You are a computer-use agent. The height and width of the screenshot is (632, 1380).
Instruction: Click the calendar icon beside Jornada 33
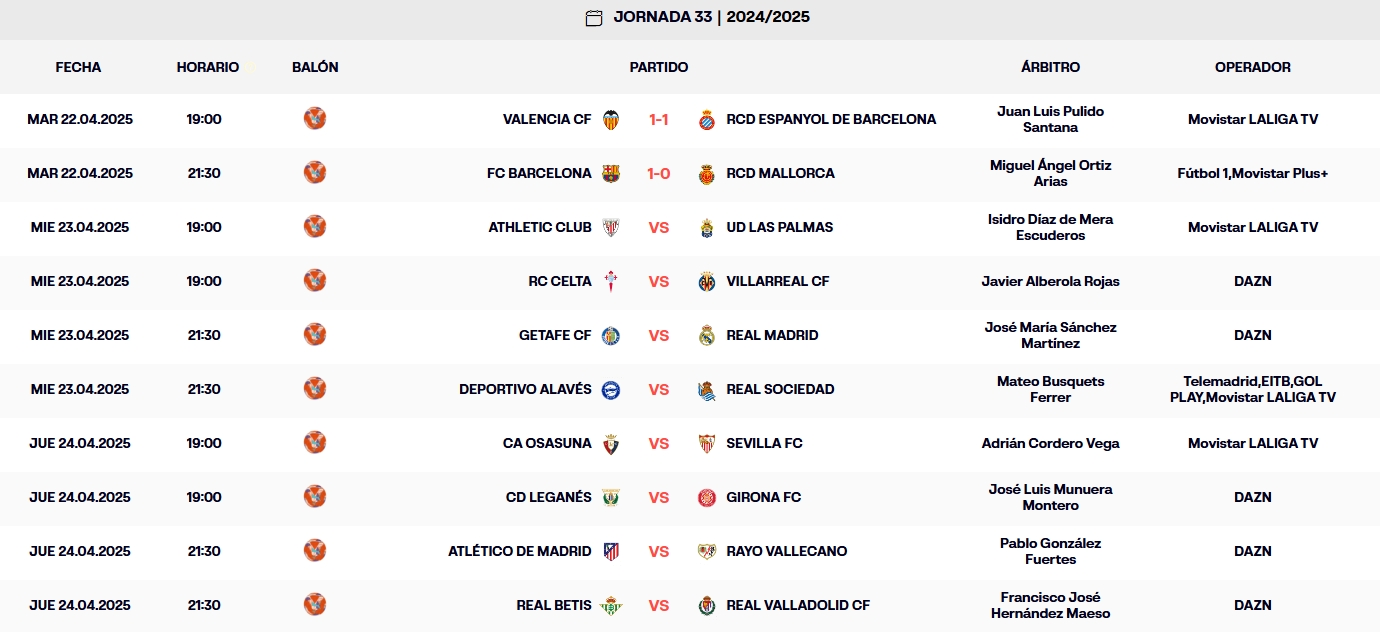click(x=594, y=18)
